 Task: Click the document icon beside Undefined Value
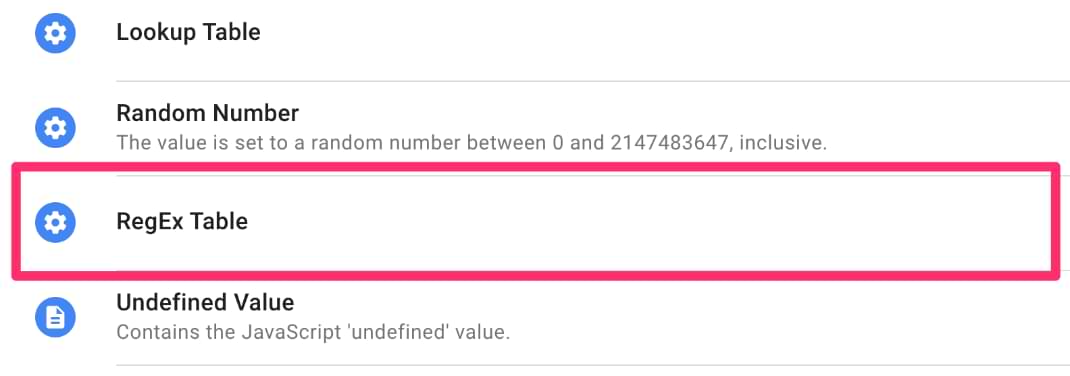point(55,317)
